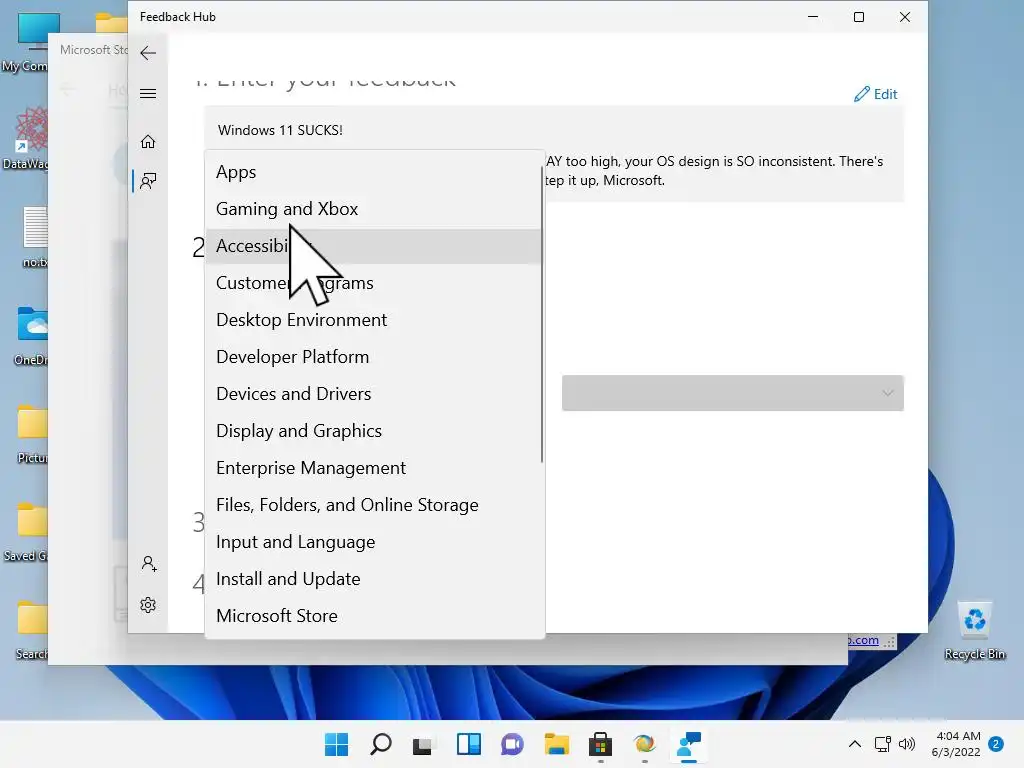Select the Searches folder on desktop

(31, 630)
